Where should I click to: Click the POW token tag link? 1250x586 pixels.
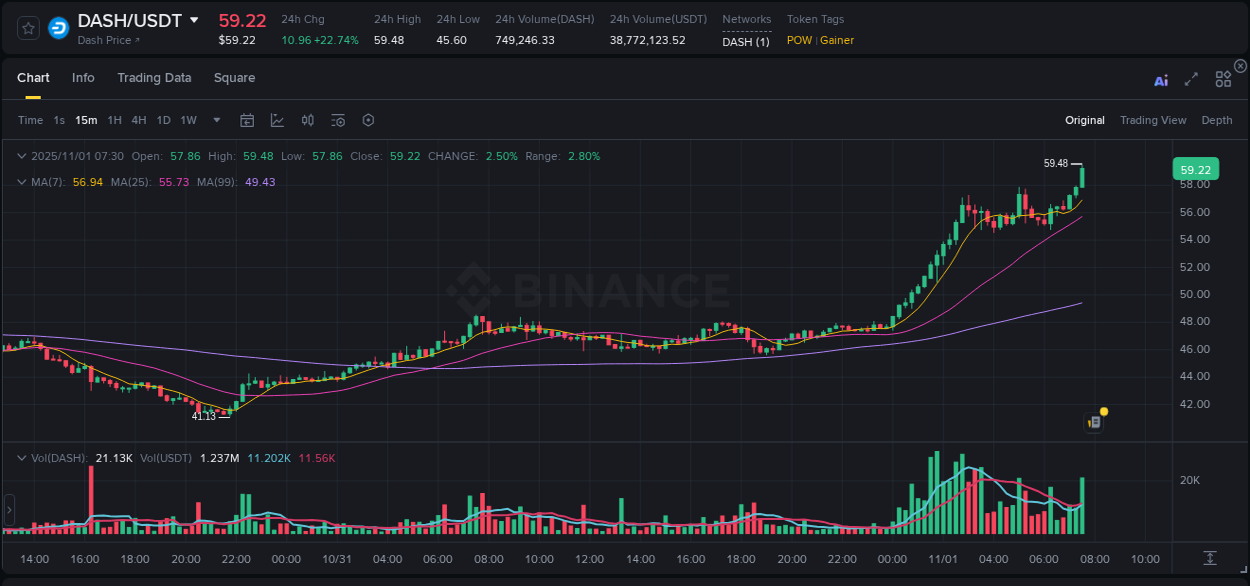point(800,41)
